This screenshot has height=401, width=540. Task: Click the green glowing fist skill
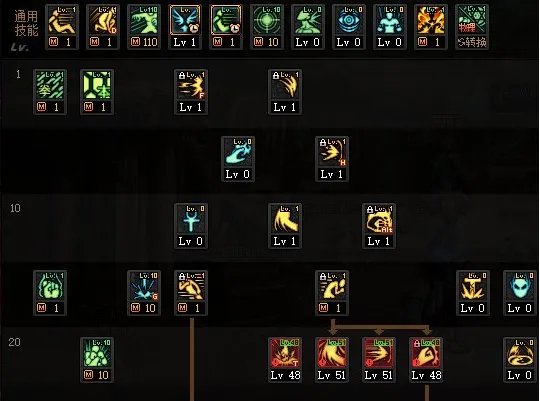[50, 286]
